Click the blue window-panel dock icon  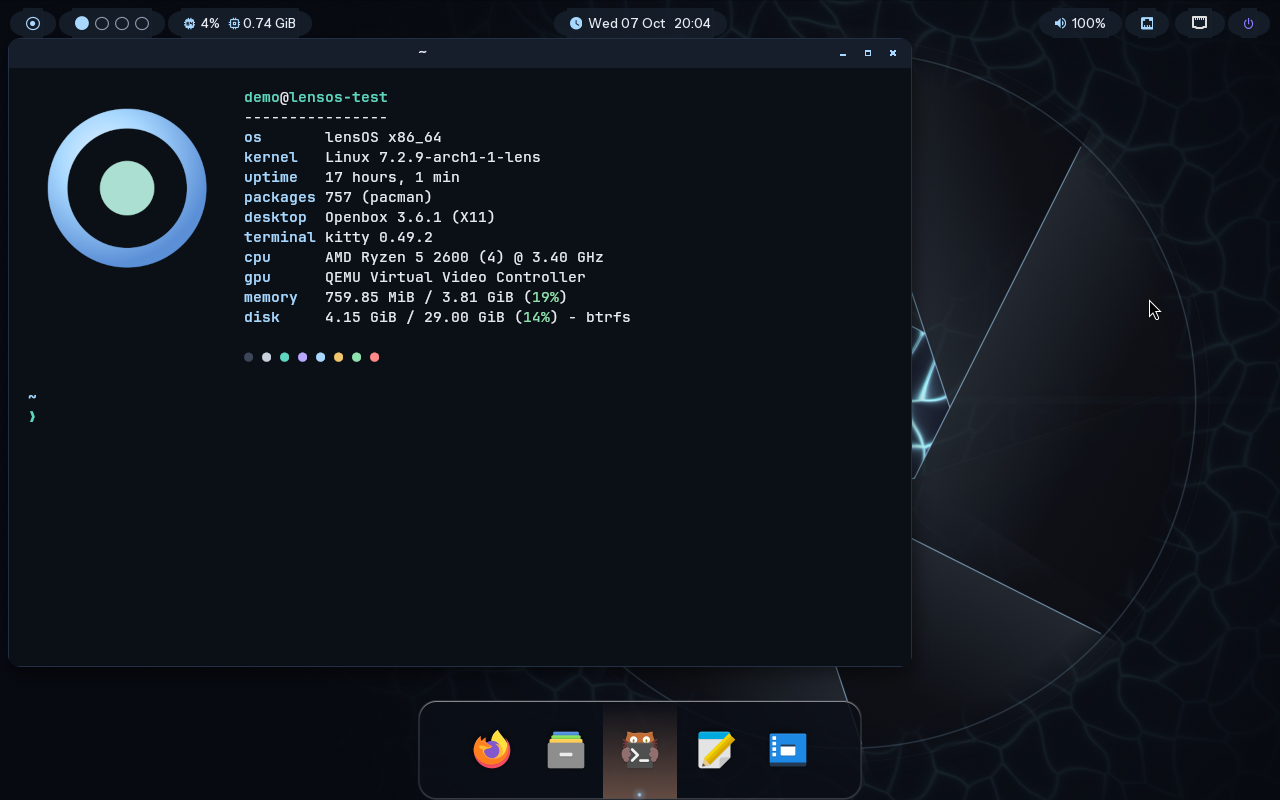pos(788,750)
